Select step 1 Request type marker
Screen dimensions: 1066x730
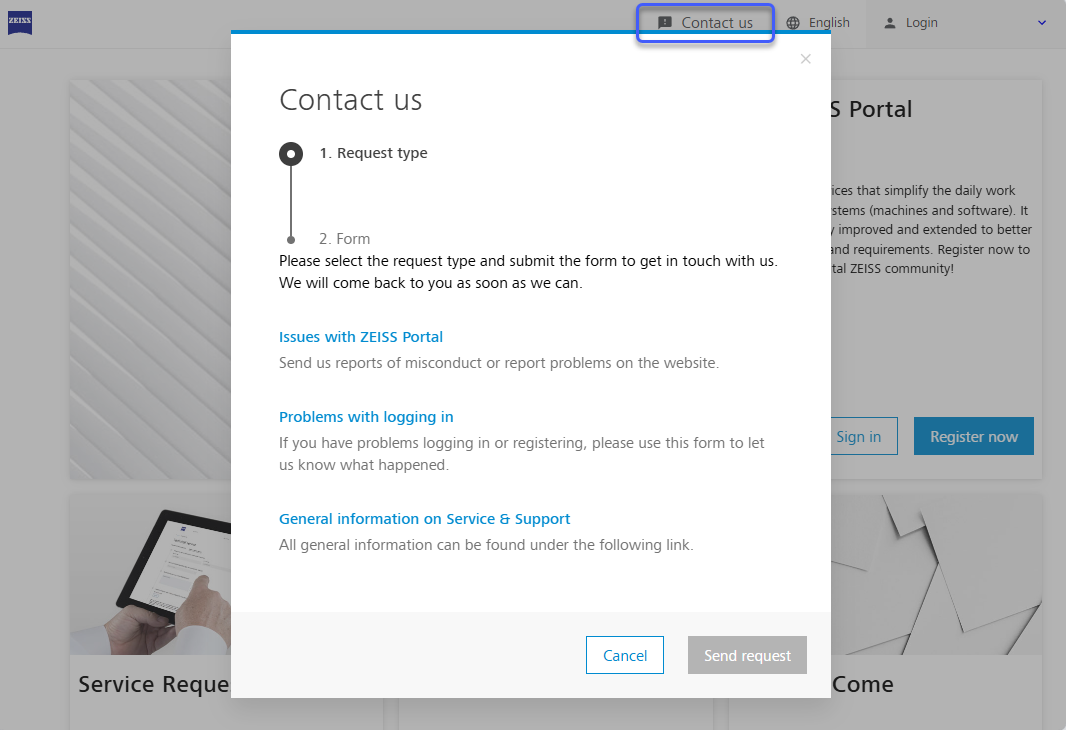click(291, 154)
